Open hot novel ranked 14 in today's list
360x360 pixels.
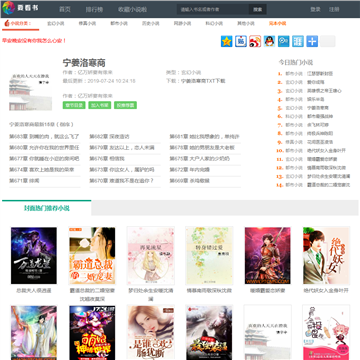[328, 185]
